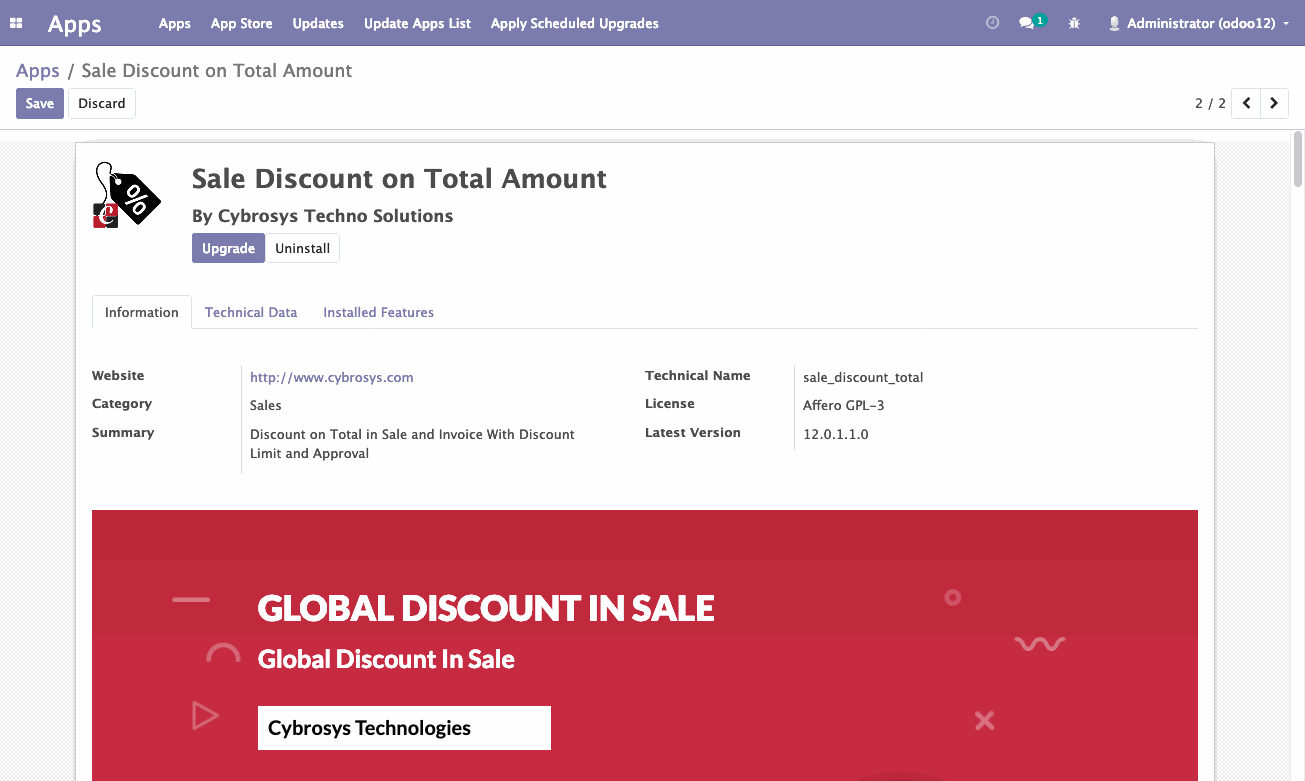Screen dimensions: 1305x781
Task: Open the activities clock icon
Action: point(992,23)
